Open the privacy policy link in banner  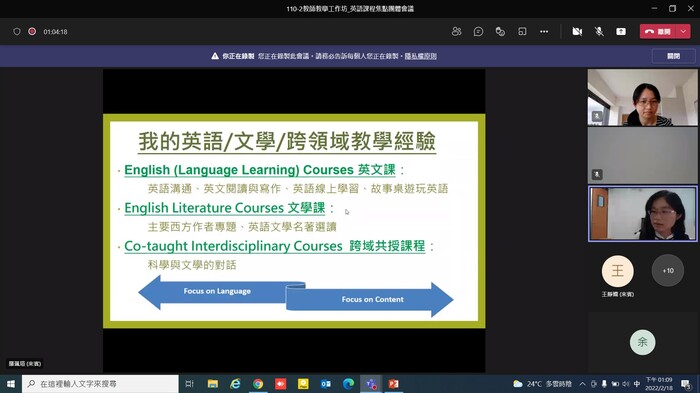pos(421,56)
